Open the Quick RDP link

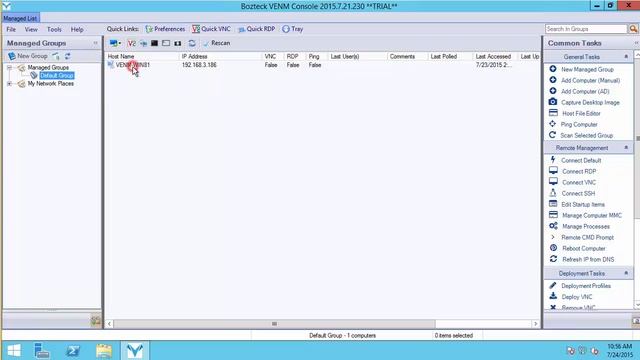256,29
